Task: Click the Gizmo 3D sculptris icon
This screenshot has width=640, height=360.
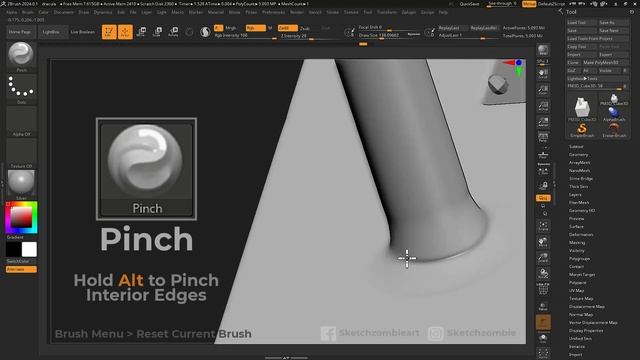Action: (205, 32)
